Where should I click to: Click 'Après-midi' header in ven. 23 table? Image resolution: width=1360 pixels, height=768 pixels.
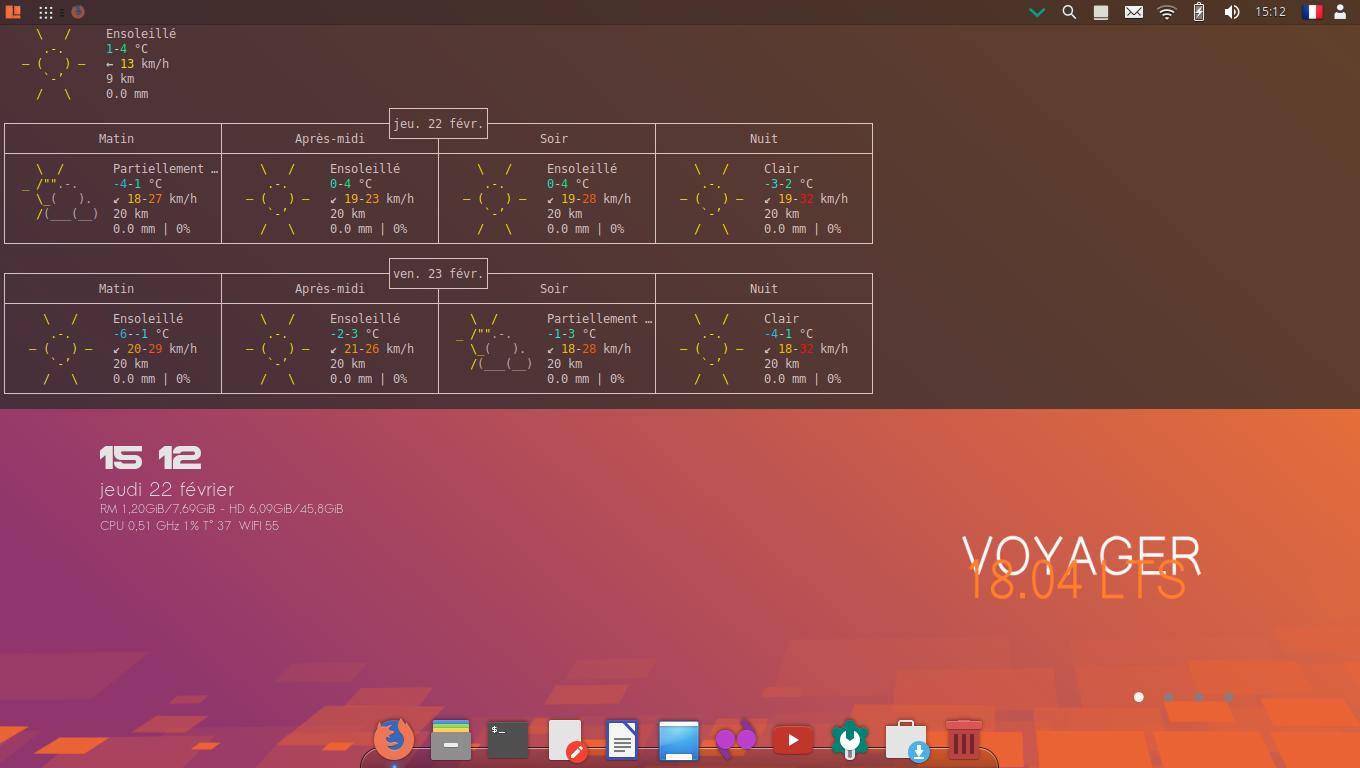(330, 289)
